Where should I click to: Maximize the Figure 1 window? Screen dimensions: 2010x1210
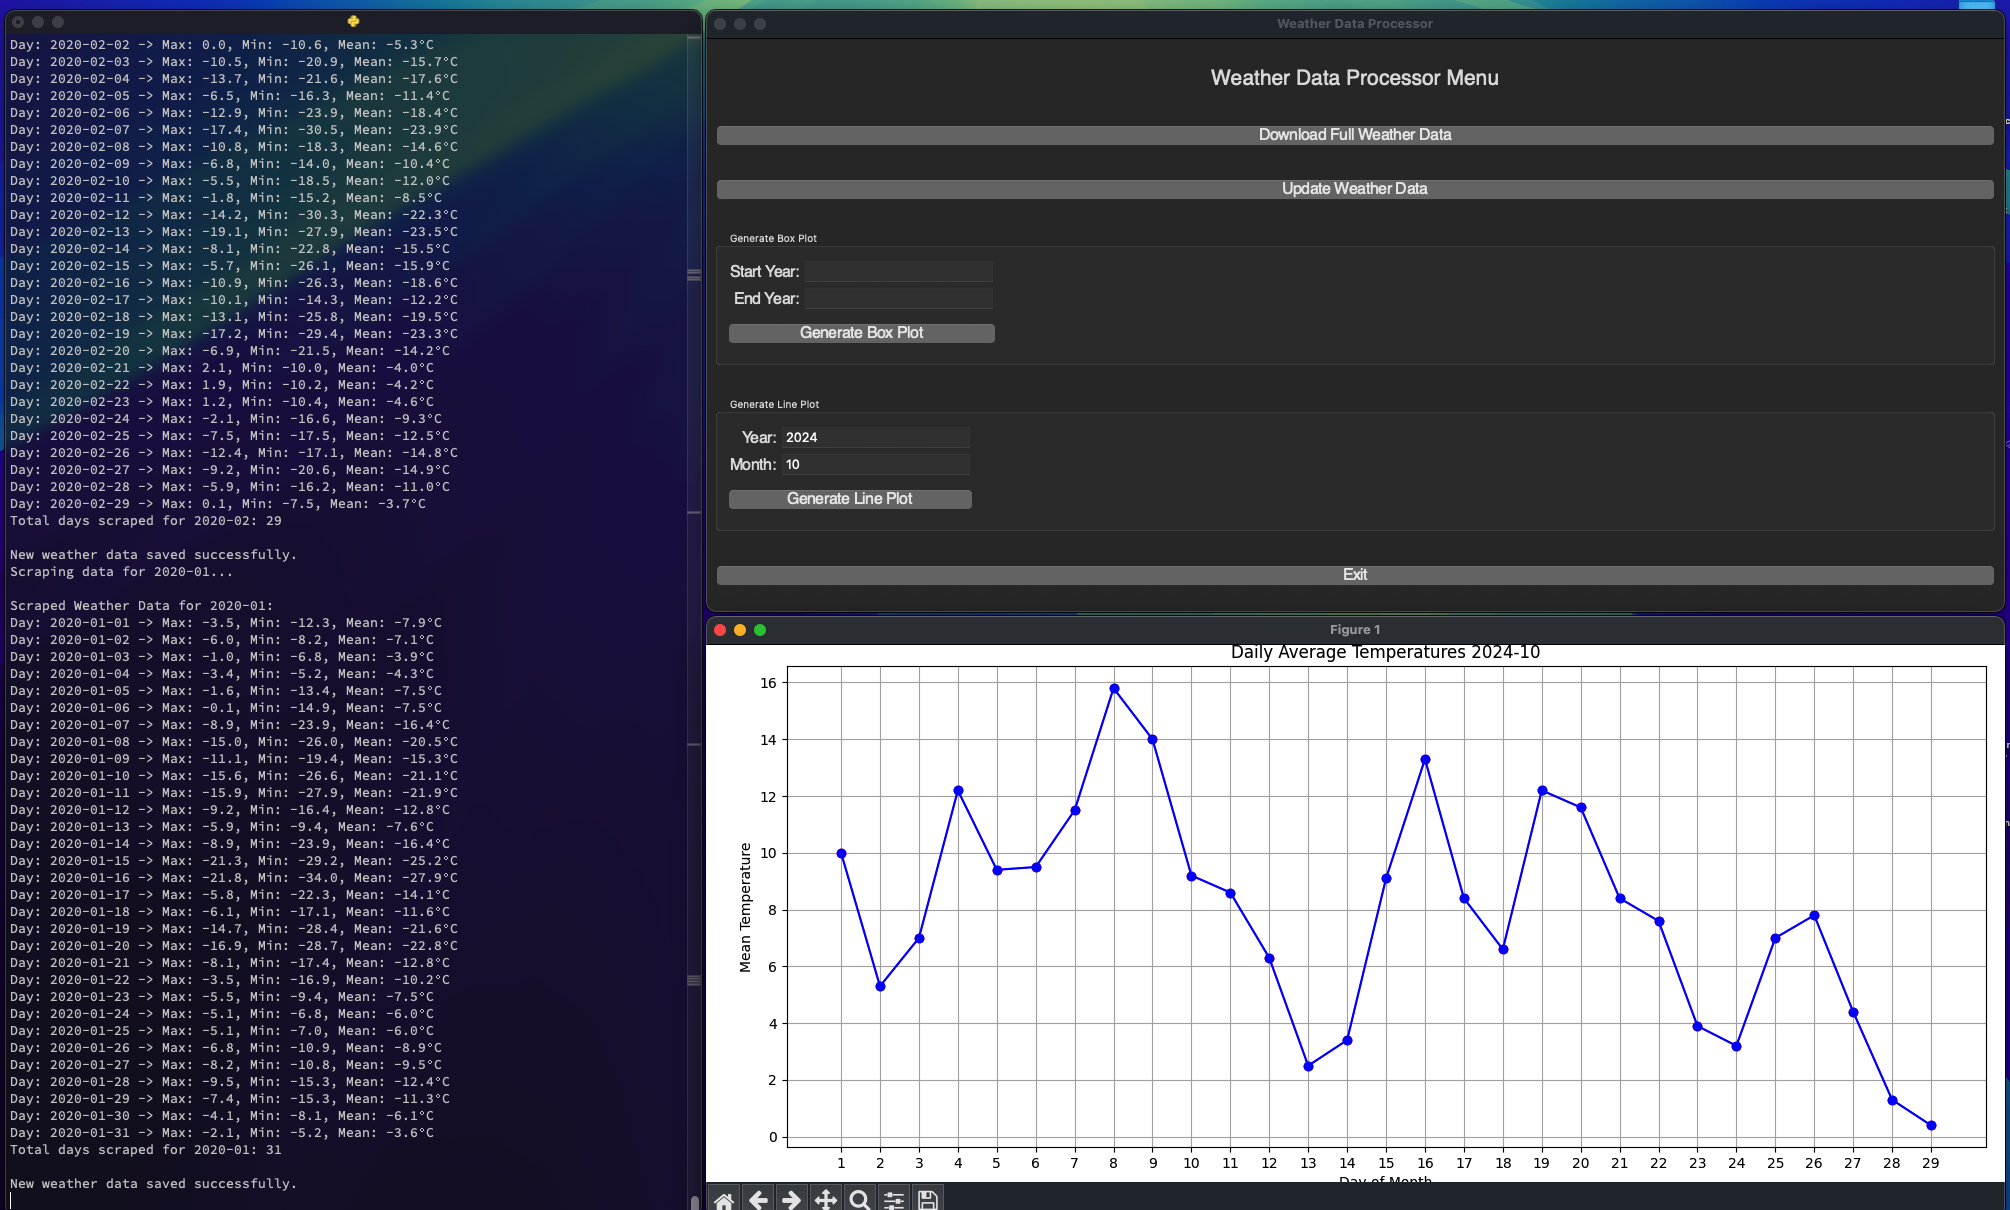point(760,630)
